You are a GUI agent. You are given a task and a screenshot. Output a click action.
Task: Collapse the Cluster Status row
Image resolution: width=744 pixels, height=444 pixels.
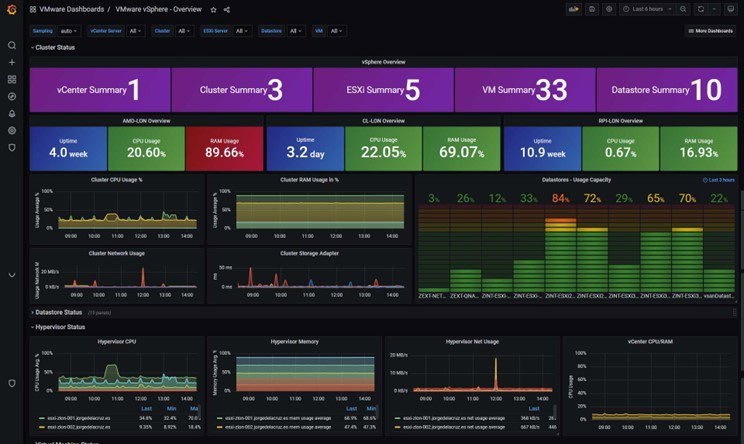53,47
